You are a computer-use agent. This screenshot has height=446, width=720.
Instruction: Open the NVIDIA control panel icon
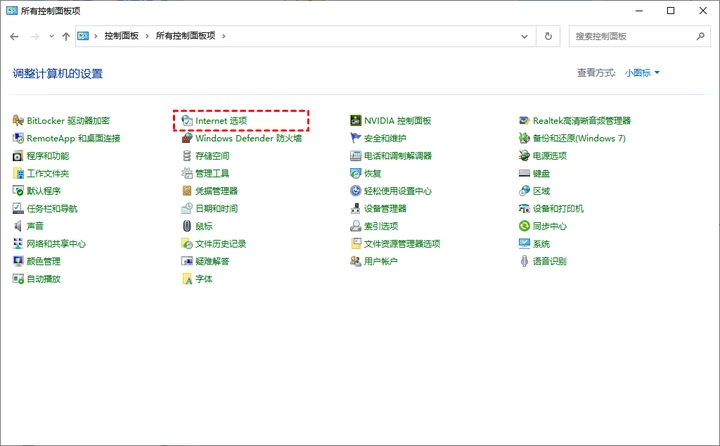(x=355, y=120)
